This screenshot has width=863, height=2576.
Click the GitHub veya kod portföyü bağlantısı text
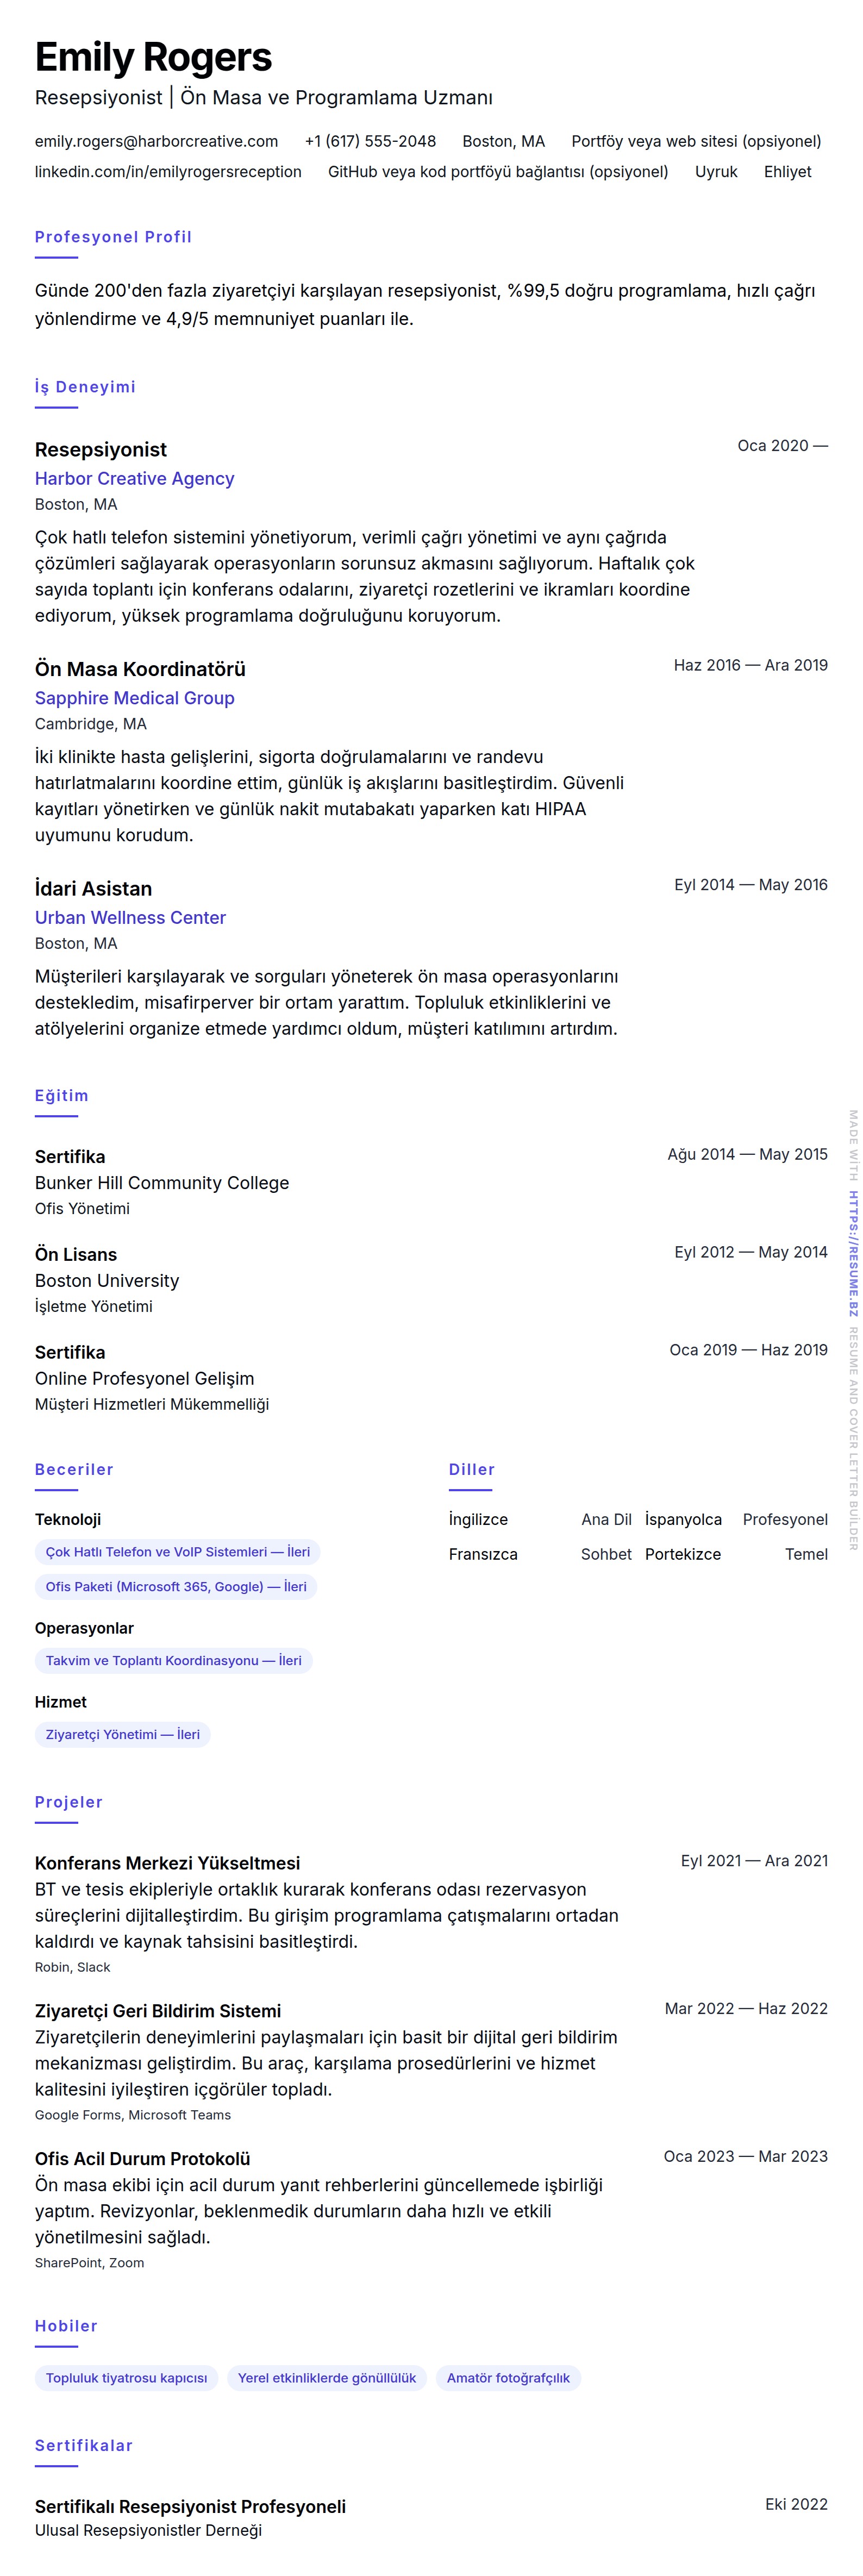click(x=497, y=172)
